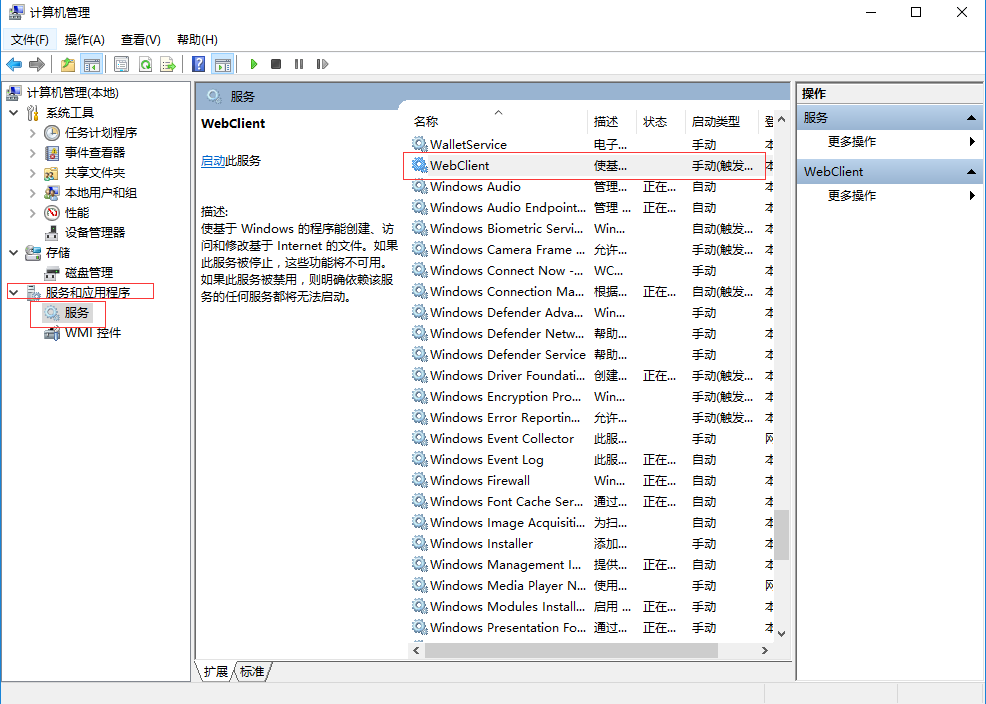Image resolution: width=986 pixels, height=704 pixels.
Task: Sort services by 启动类型 column header
Action: 716,121
